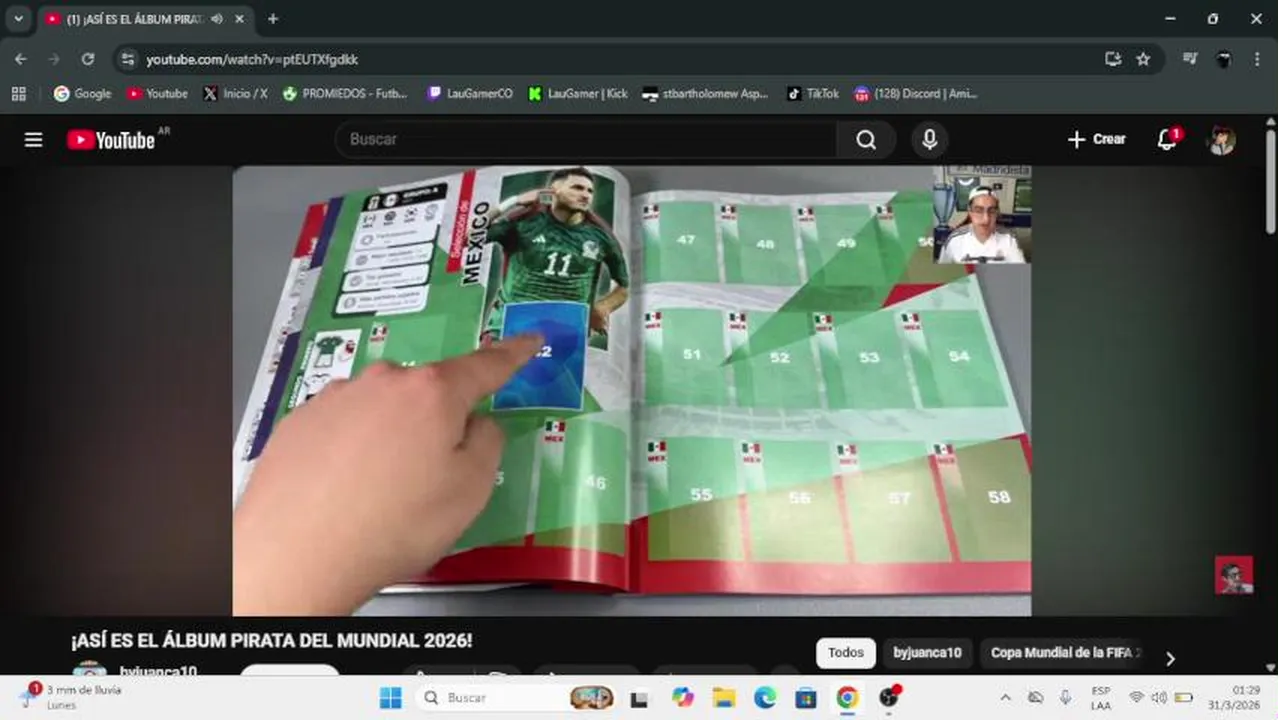1278x720 pixels.
Task: Open the Youtube bookmark
Action: pyautogui.click(x=157, y=93)
